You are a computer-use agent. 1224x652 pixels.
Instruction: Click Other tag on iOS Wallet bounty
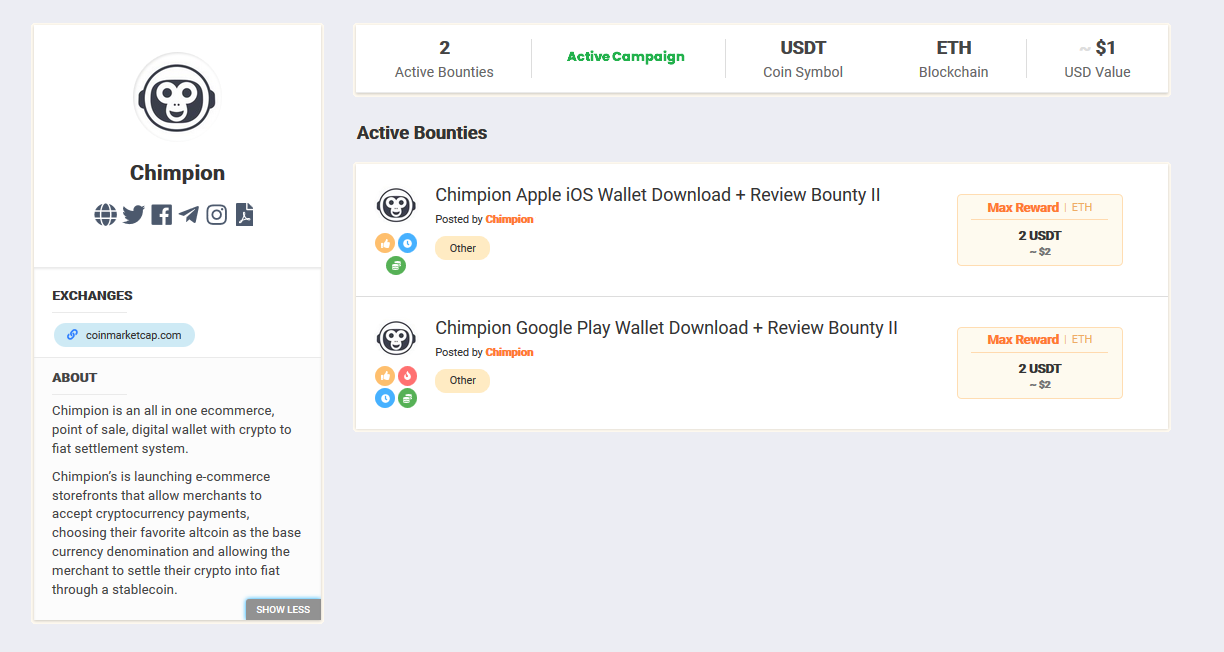(x=462, y=248)
